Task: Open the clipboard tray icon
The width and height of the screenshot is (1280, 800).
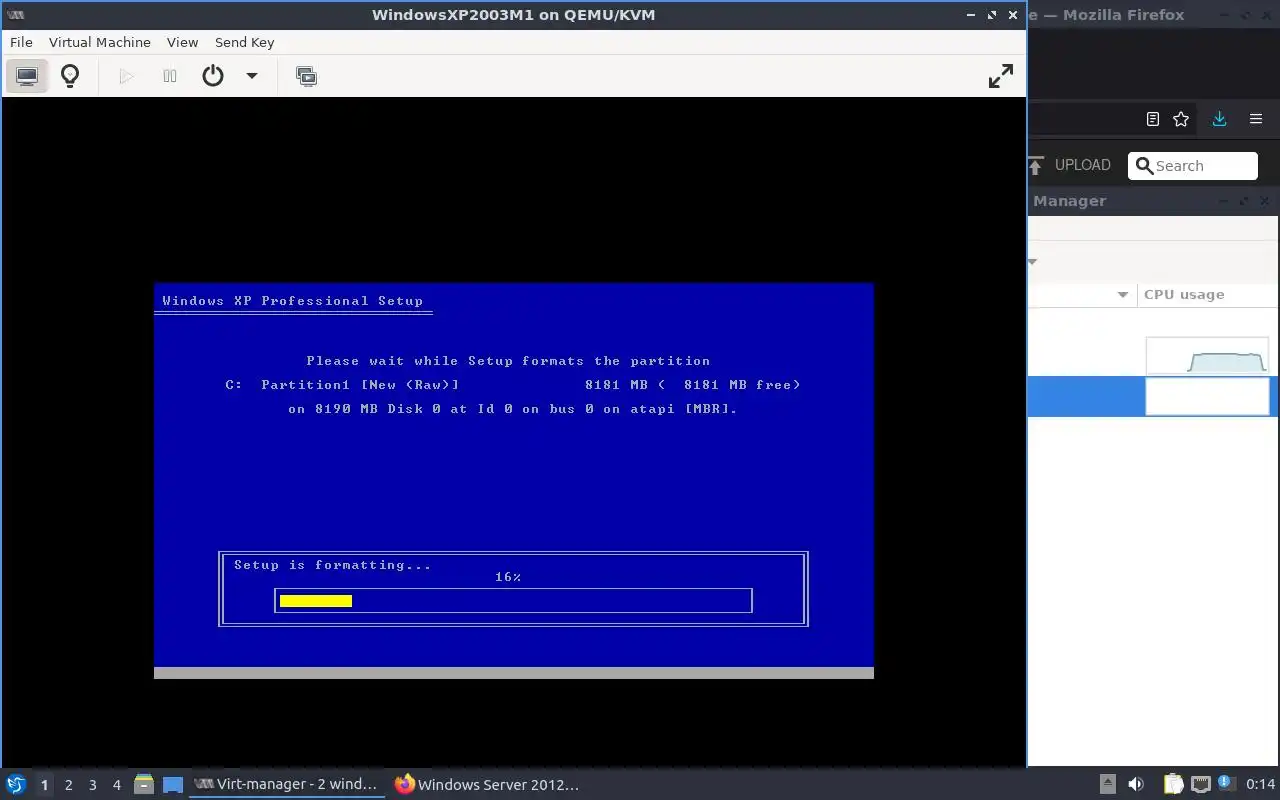Action: (1173, 784)
